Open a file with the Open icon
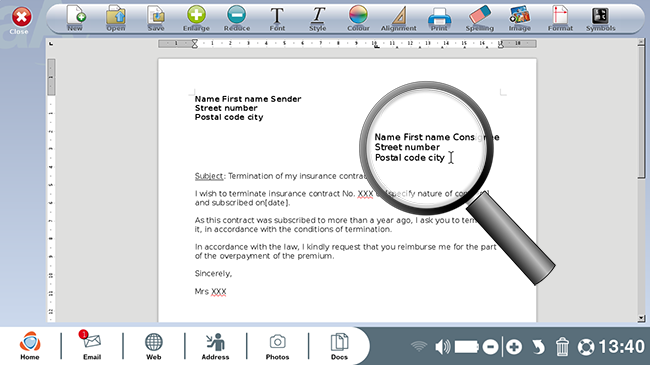Image resolution: width=650 pixels, height=365 pixels. (116, 19)
